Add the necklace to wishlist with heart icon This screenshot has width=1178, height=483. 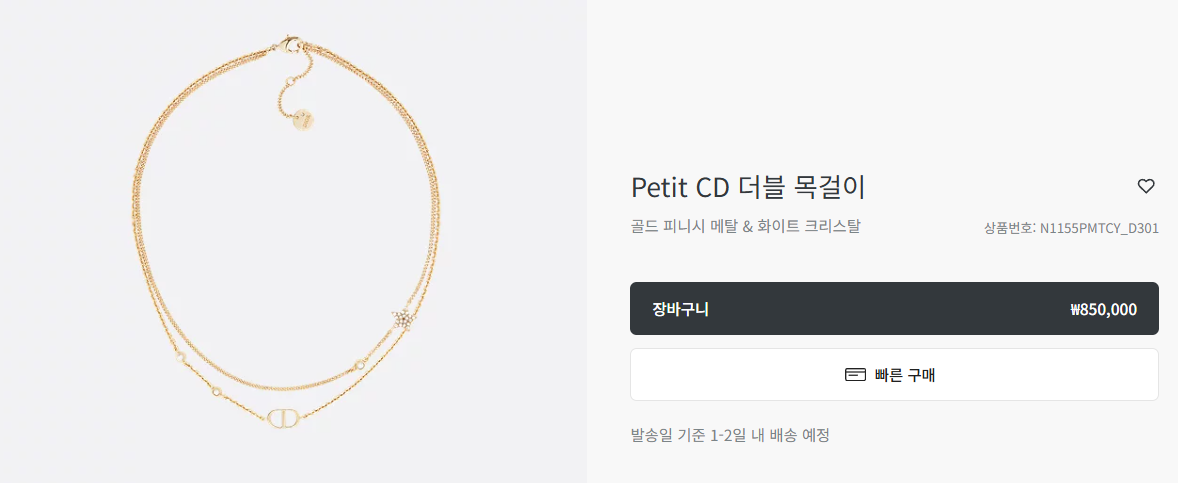[x=1145, y=186]
